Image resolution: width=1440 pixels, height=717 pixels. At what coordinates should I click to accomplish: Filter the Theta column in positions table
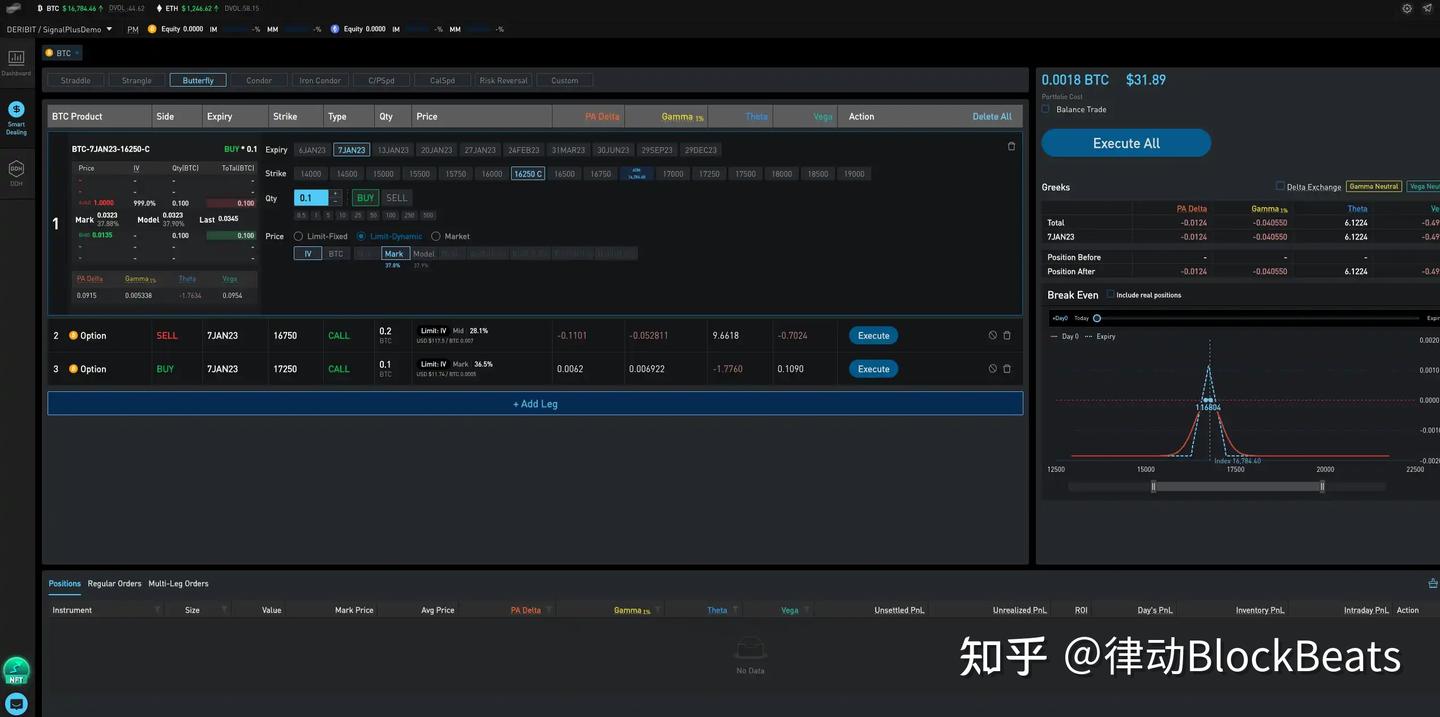tap(737, 610)
